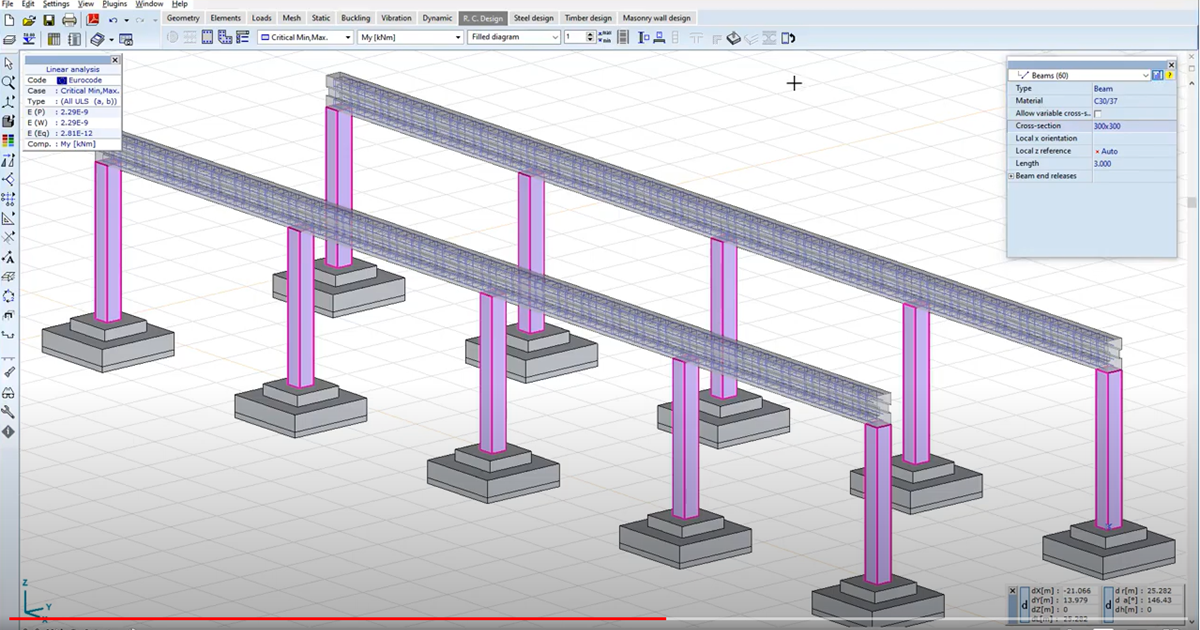Click the Save floppy disk icon

tap(49, 19)
